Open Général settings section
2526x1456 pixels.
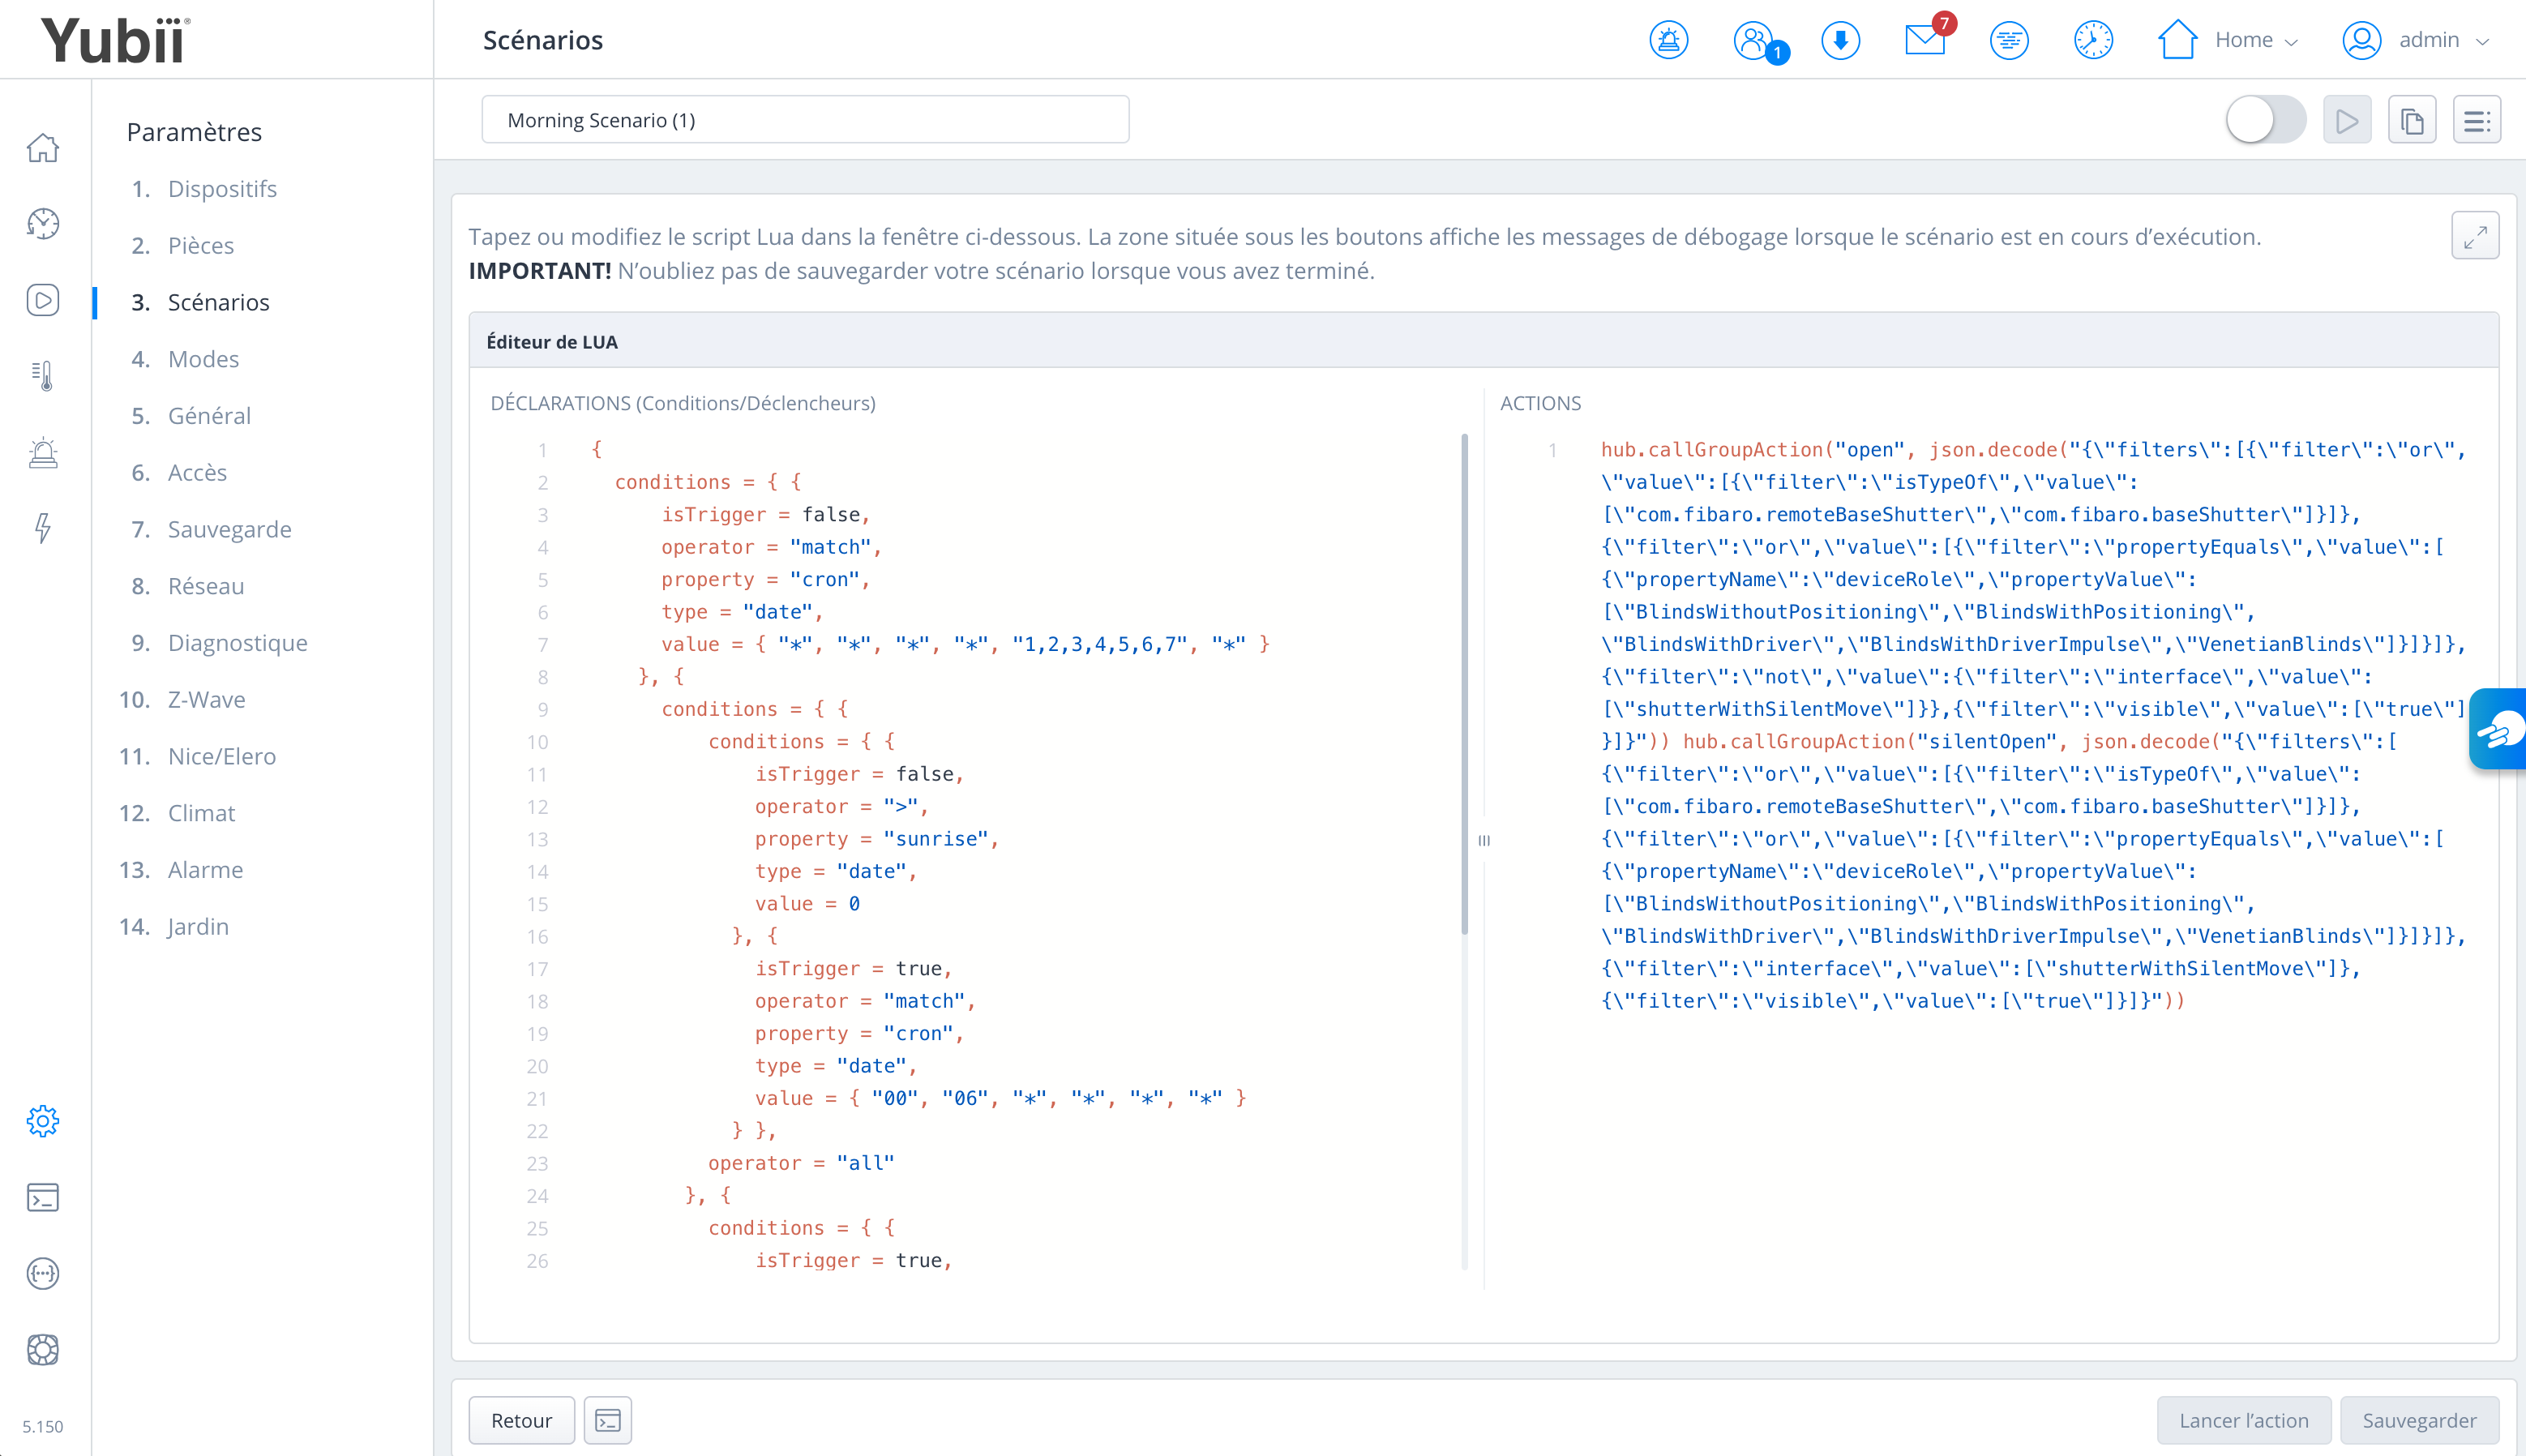(209, 416)
